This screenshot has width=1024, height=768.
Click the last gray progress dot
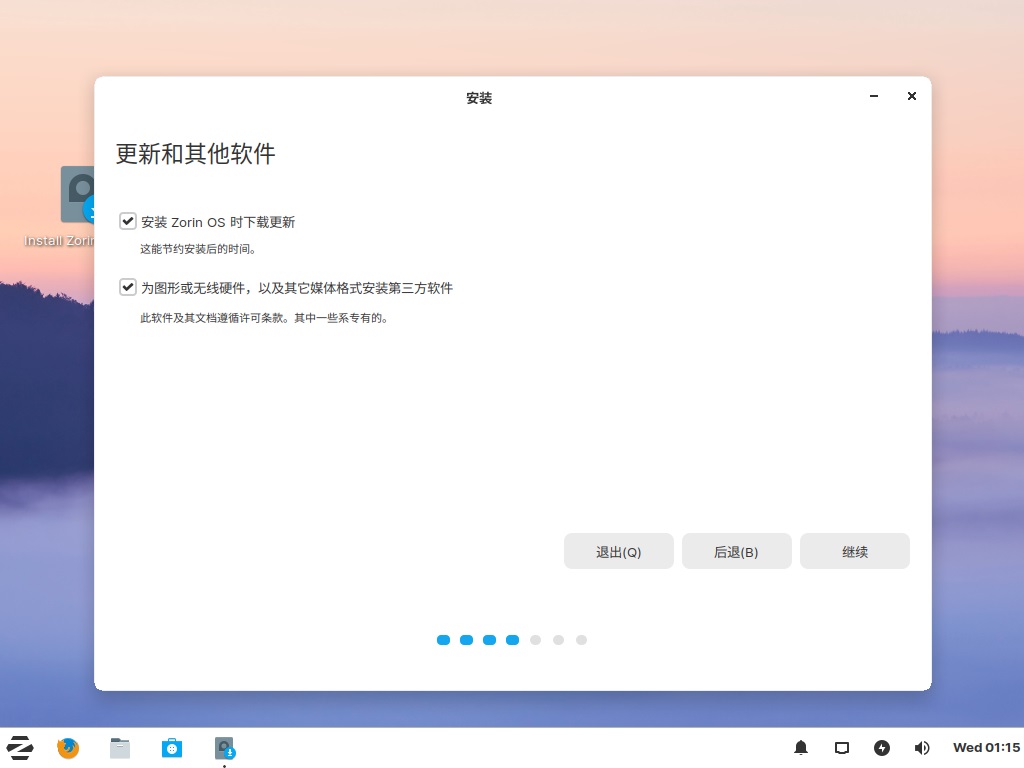point(581,640)
